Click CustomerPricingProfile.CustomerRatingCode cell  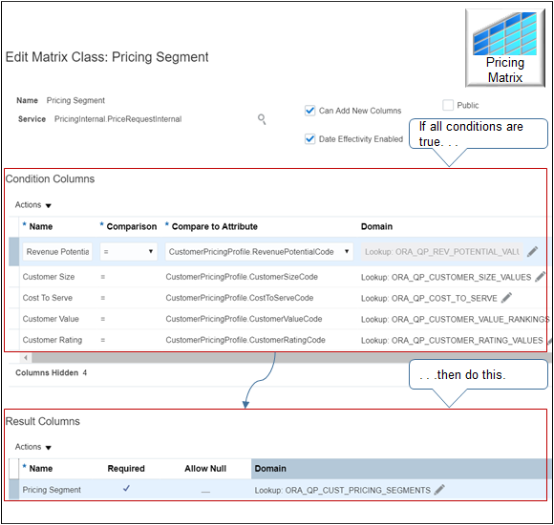click(246, 340)
